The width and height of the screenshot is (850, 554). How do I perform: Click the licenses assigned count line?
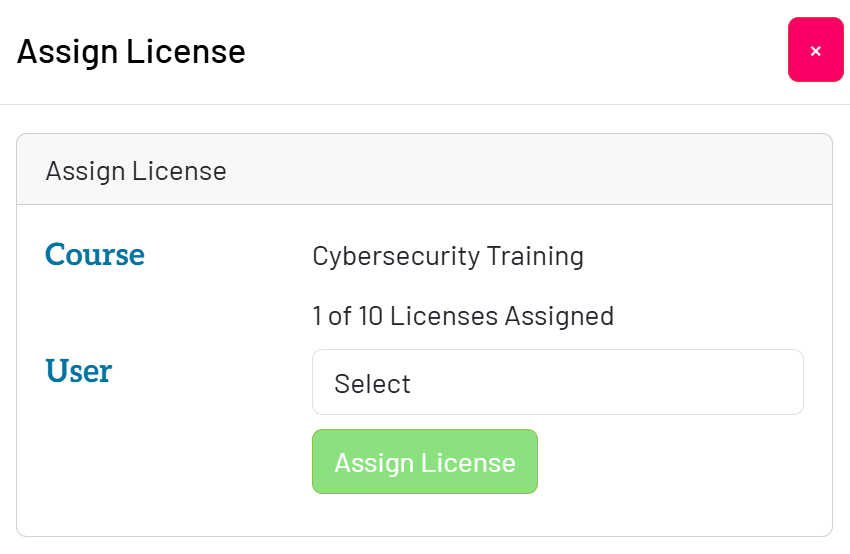click(463, 317)
